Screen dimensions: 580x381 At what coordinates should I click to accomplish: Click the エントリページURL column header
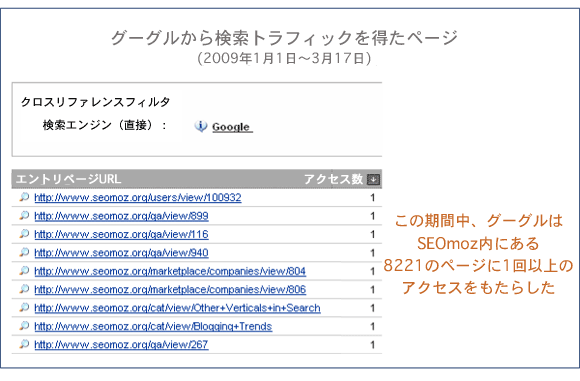pyautogui.click(x=68, y=179)
